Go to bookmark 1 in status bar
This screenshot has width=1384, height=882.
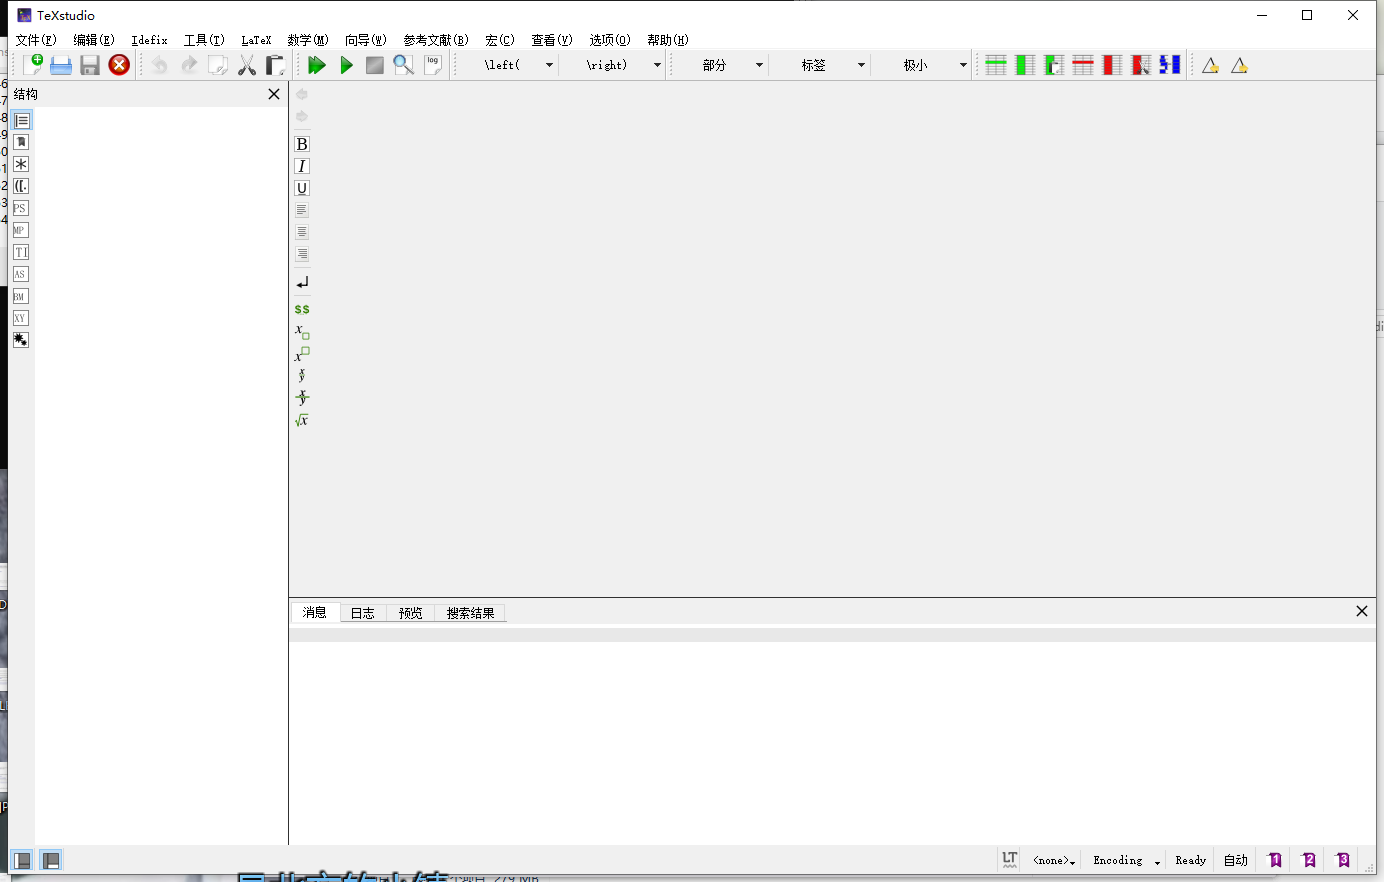pos(1275,860)
